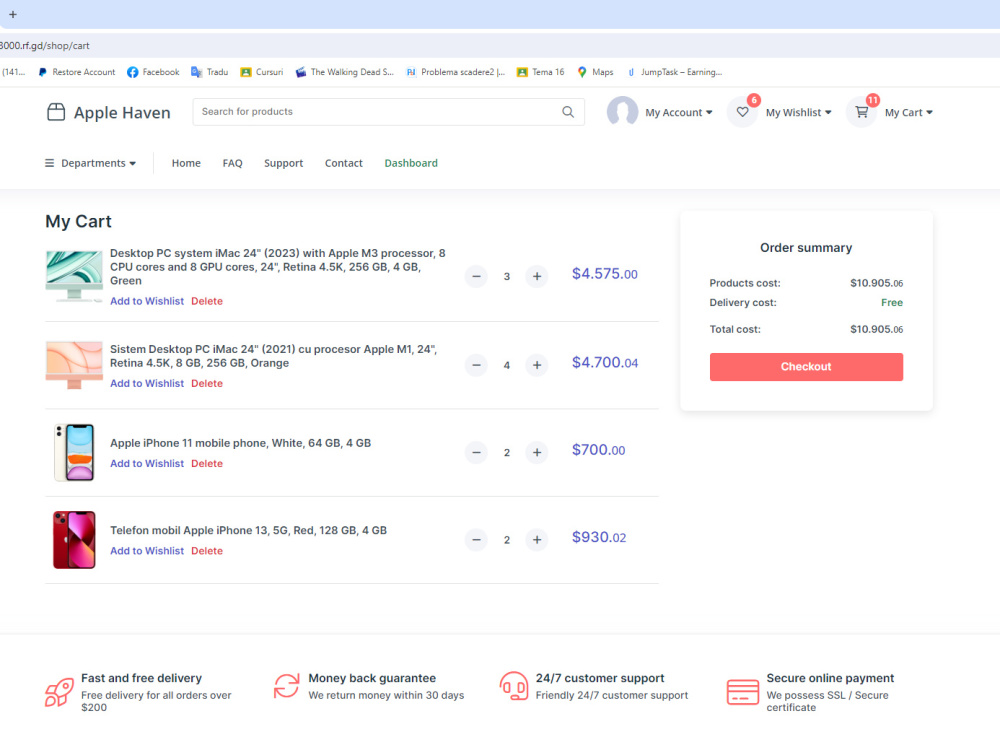Click the search magnifier icon
1000x750 pixels.
click(568, 111)
